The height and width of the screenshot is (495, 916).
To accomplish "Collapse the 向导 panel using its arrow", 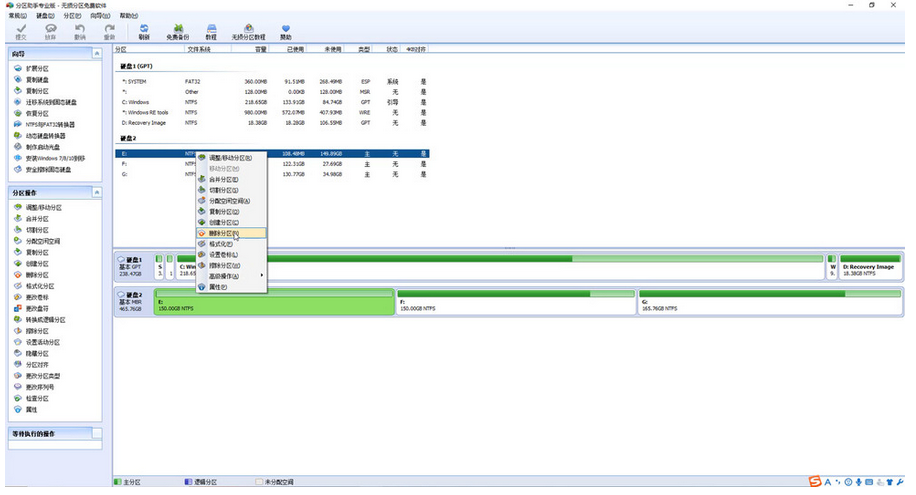I will tap(96, 52).
